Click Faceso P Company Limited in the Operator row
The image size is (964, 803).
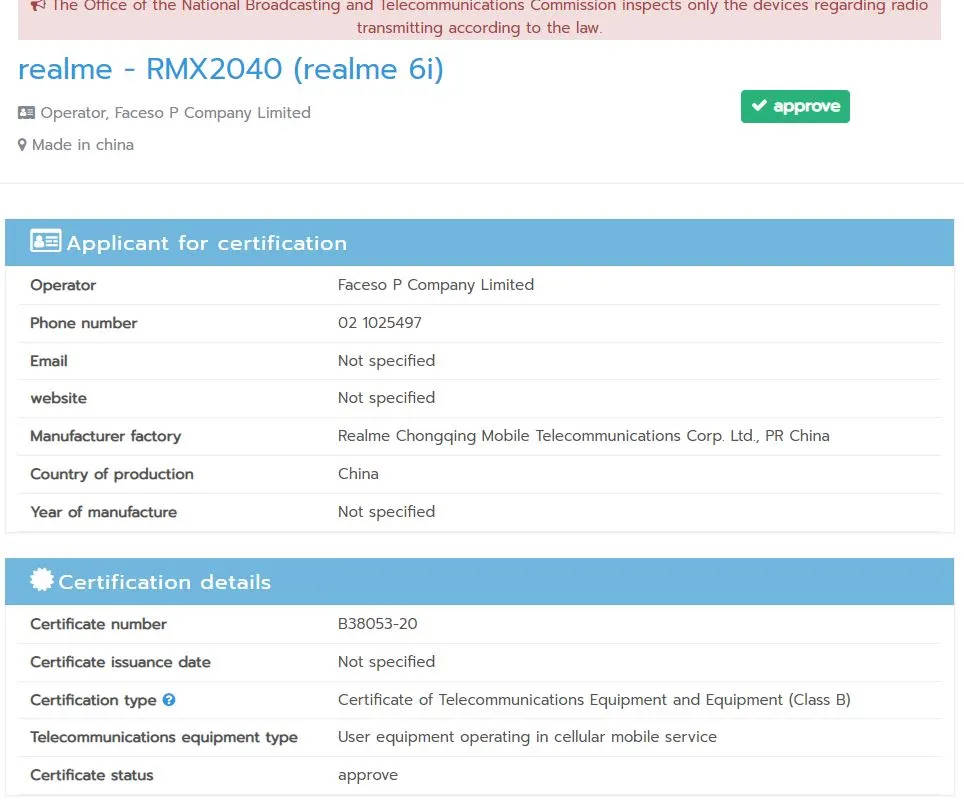(435, 285)
